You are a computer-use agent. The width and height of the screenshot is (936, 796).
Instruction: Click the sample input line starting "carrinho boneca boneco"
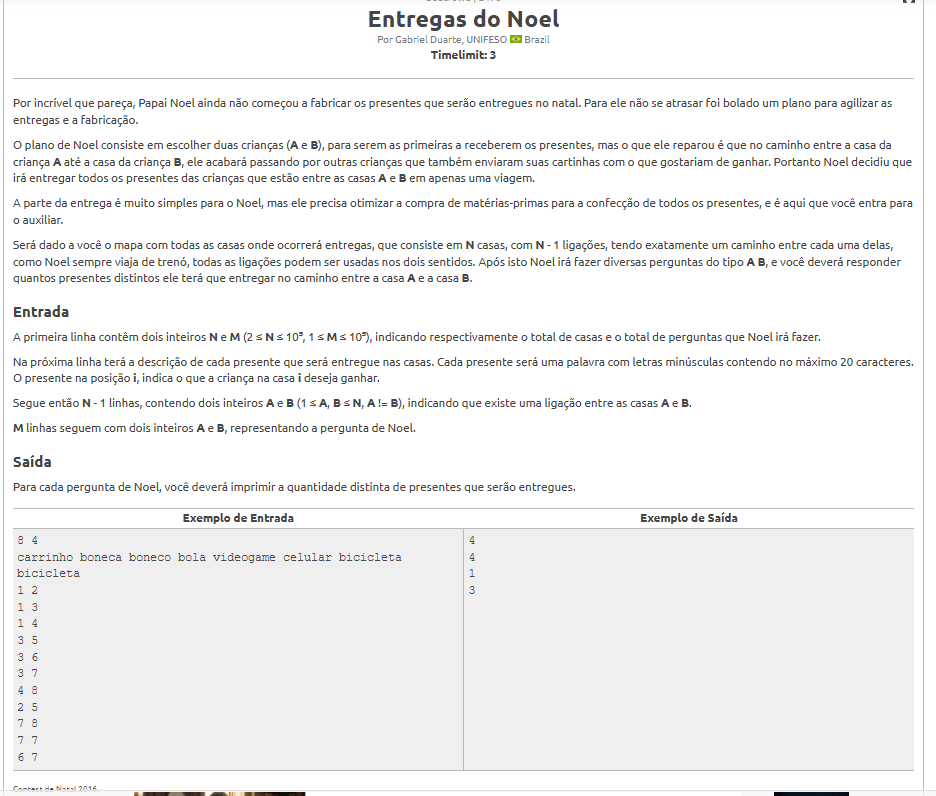coord(210,557)
